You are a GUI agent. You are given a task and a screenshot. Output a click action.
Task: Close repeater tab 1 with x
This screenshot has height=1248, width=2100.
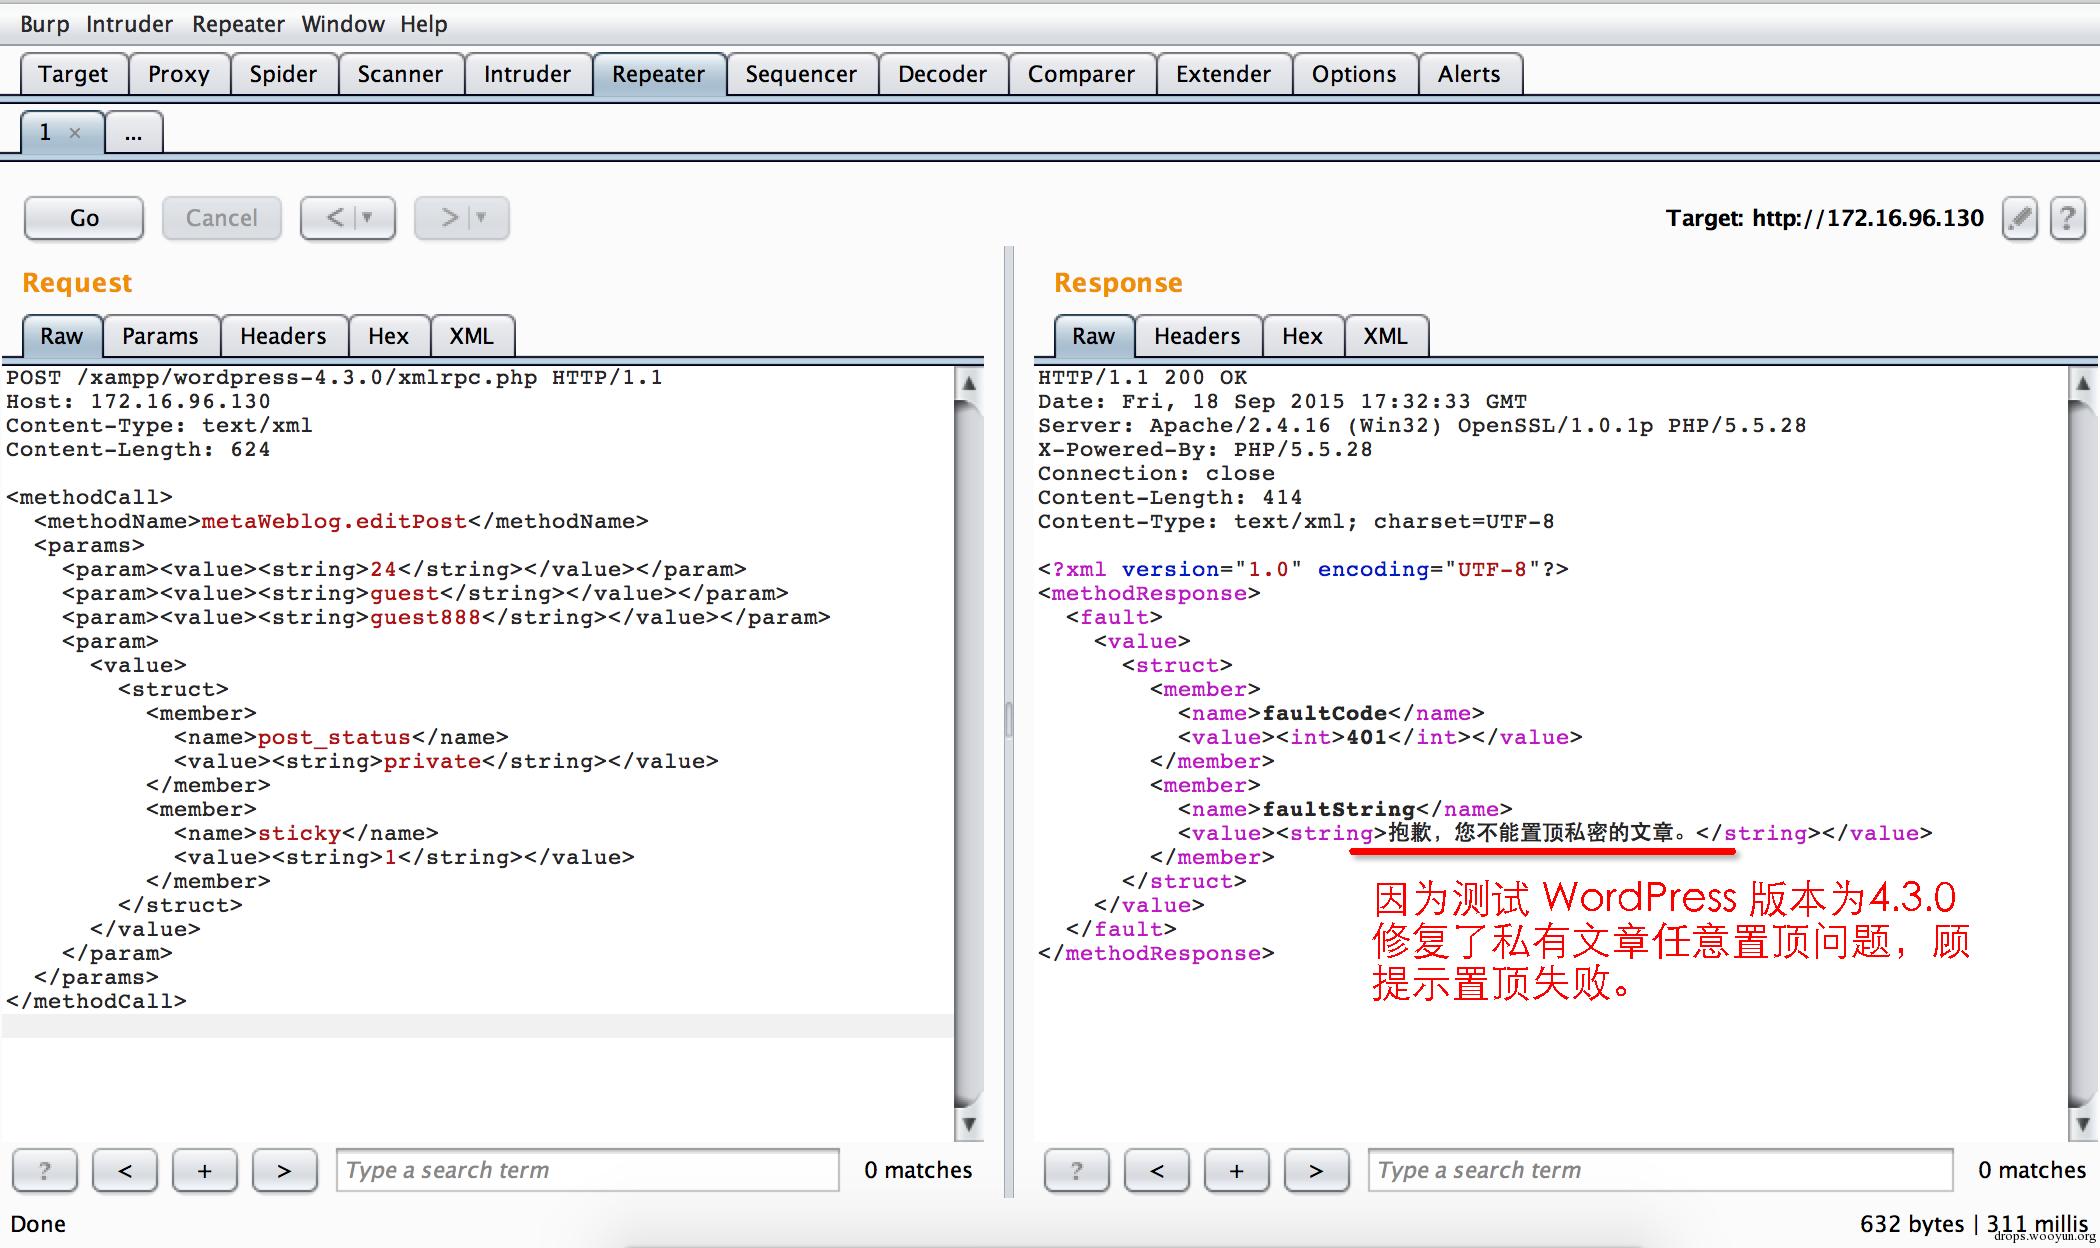coord(75,133)
